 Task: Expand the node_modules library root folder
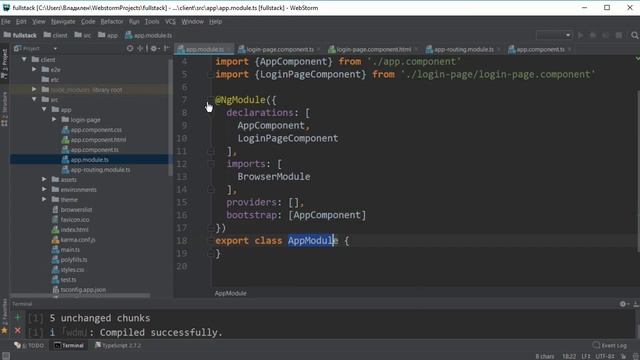pyautogui.click(x=34, y=89)
